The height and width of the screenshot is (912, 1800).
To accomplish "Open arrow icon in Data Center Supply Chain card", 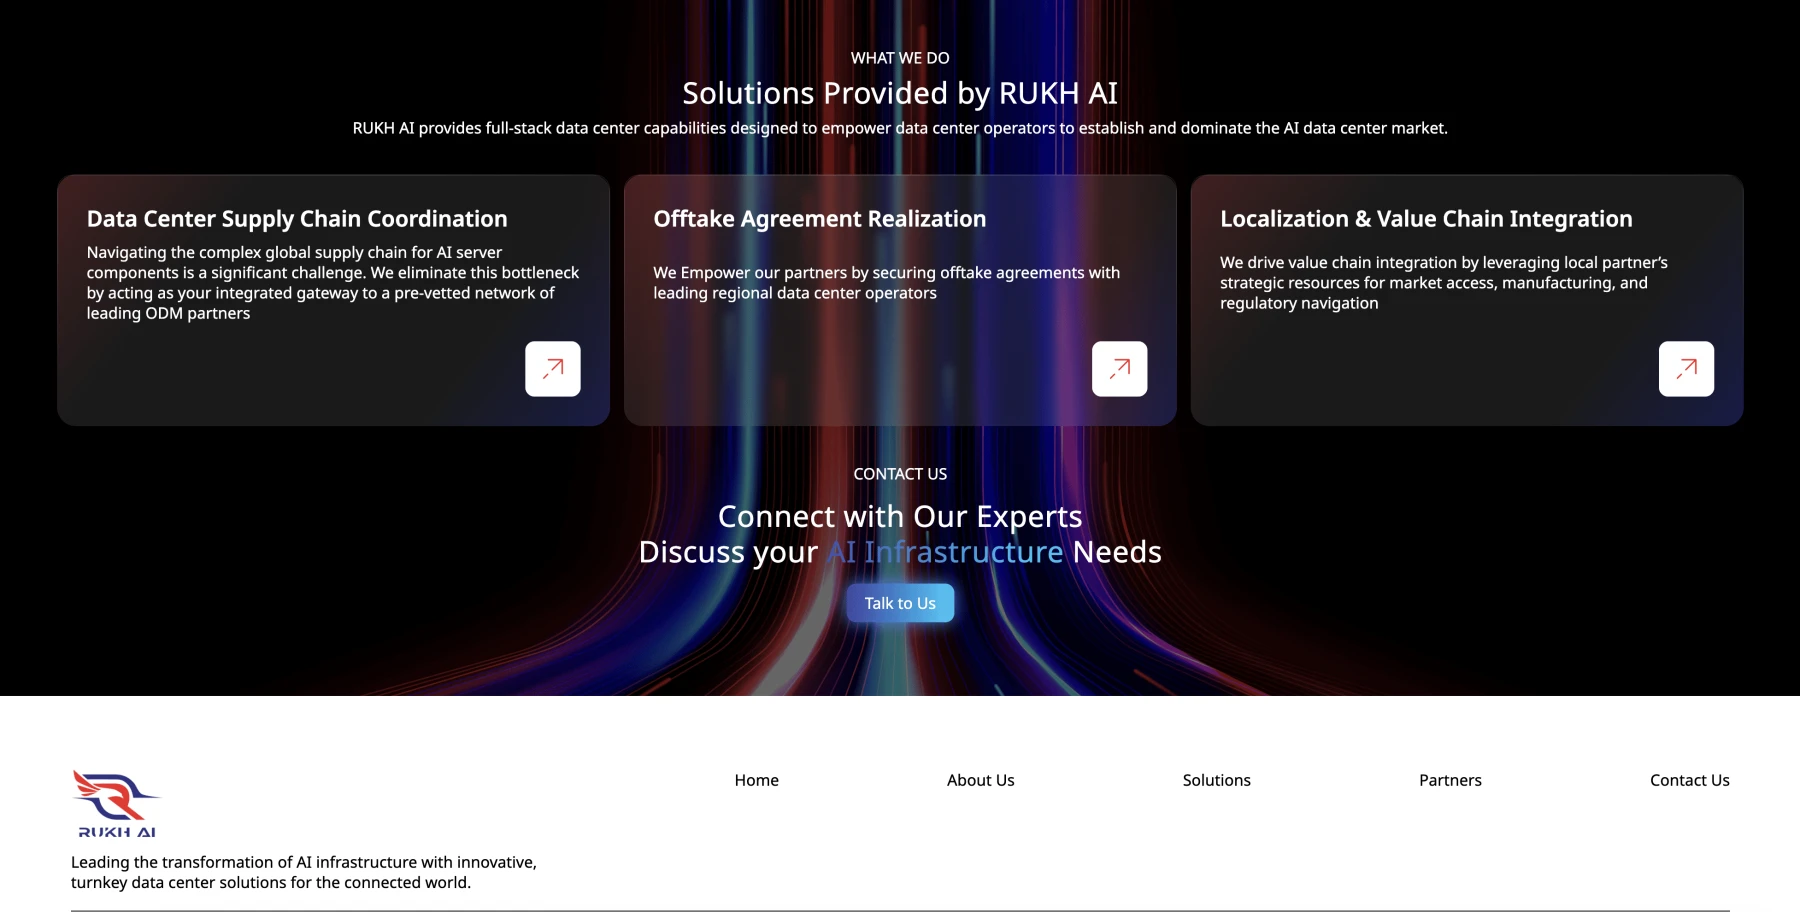I will tap(552, 369).
